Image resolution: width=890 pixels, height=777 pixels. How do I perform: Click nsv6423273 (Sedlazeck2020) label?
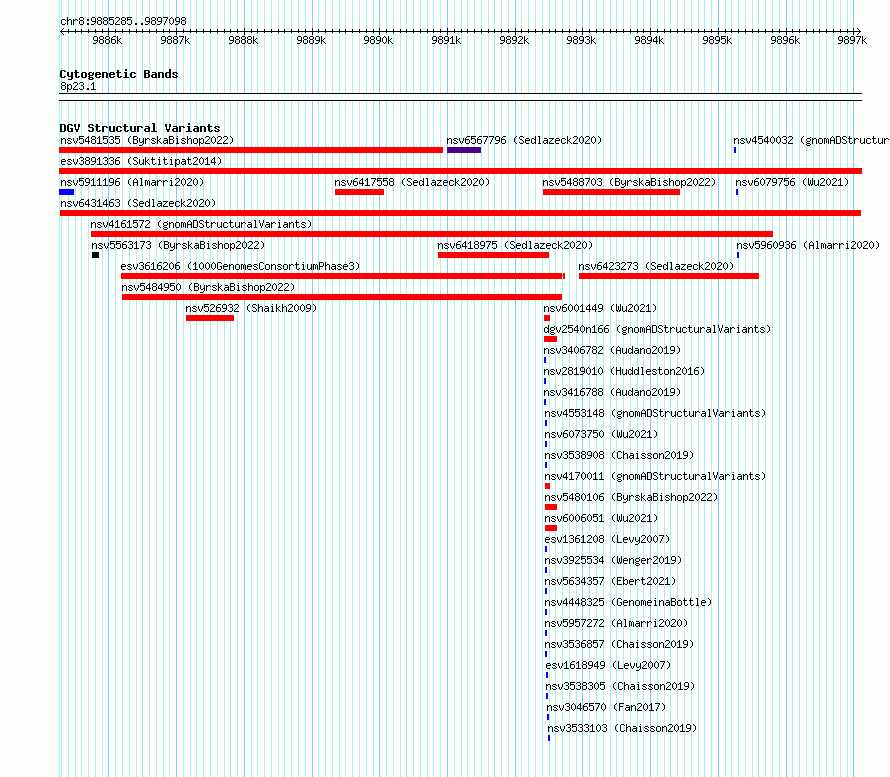point(656,266)
